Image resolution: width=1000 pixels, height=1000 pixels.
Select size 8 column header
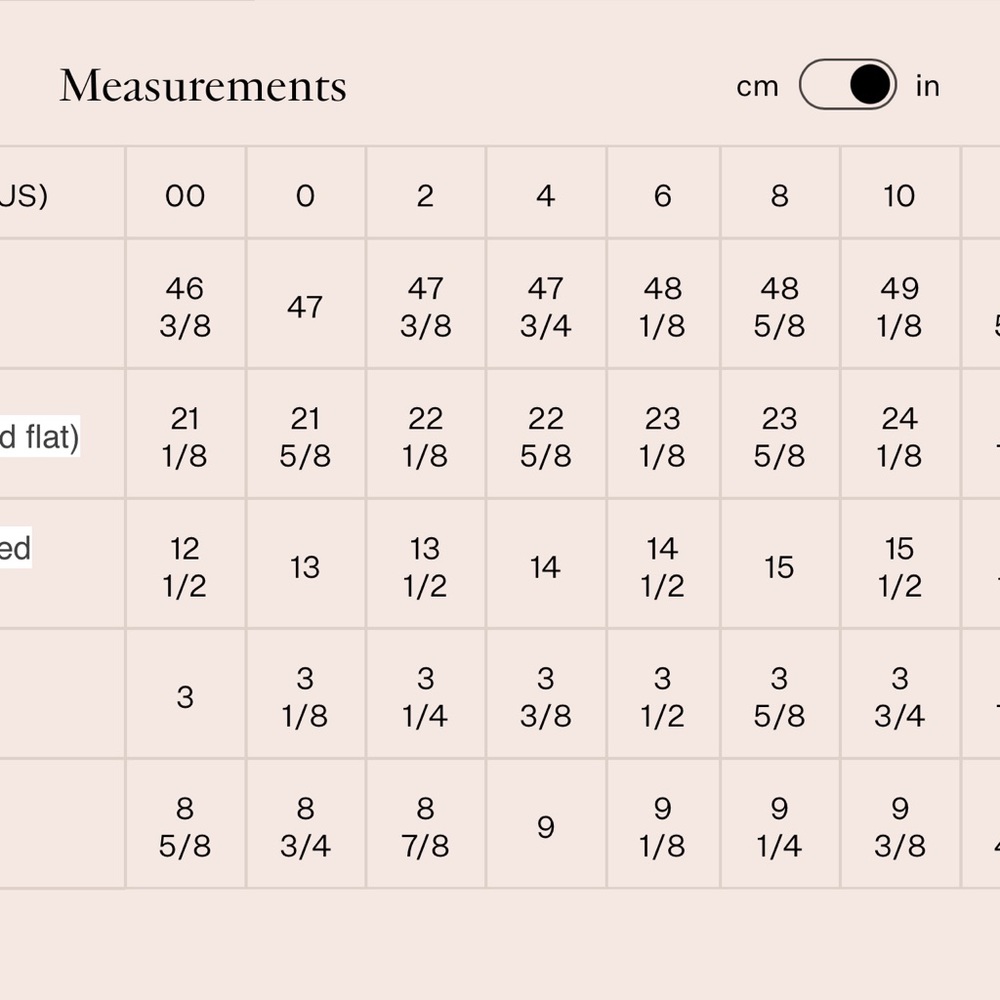pos(780,193)
